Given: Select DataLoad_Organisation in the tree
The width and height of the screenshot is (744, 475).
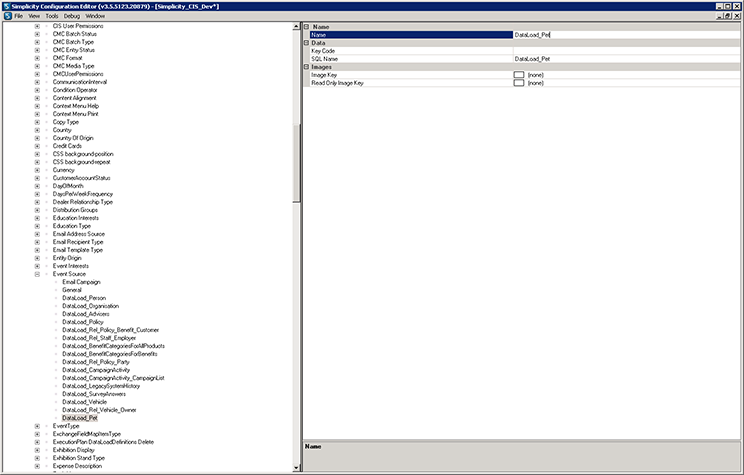Looking at the screenshot, I should point(91,306).
